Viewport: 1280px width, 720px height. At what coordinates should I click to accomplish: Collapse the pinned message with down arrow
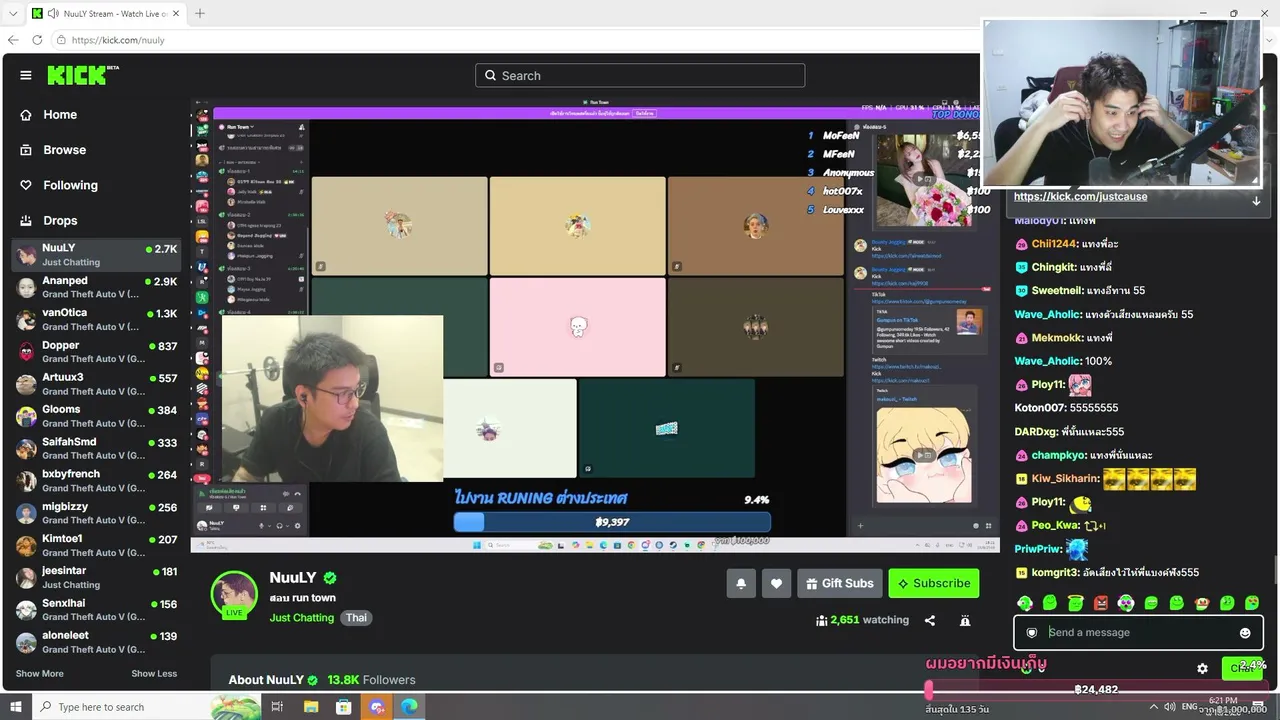(1256, 201)
